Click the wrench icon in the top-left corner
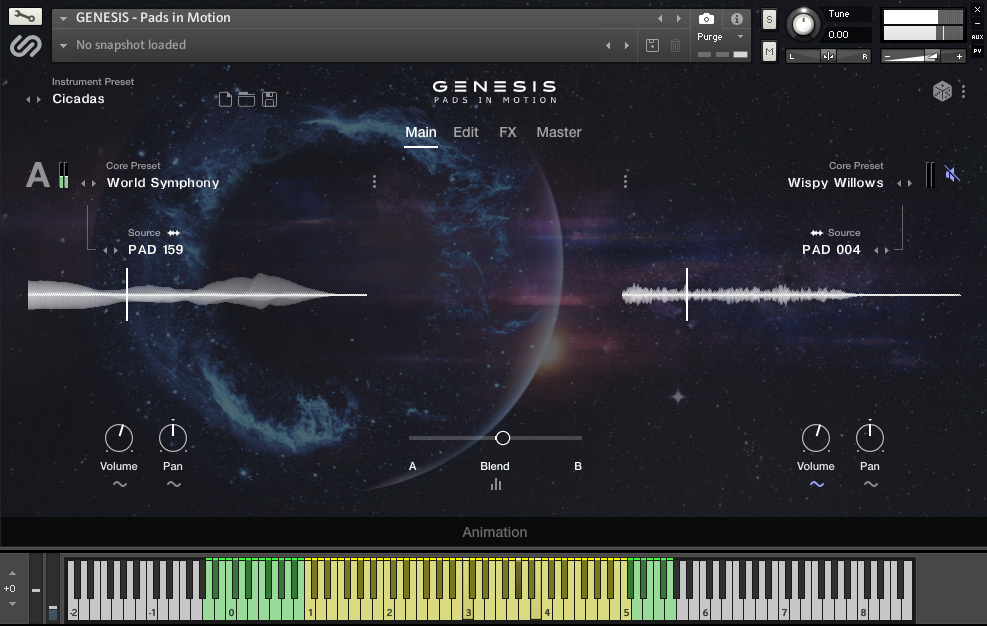Viewport: 987px width, 626px height. coord(23,16)
